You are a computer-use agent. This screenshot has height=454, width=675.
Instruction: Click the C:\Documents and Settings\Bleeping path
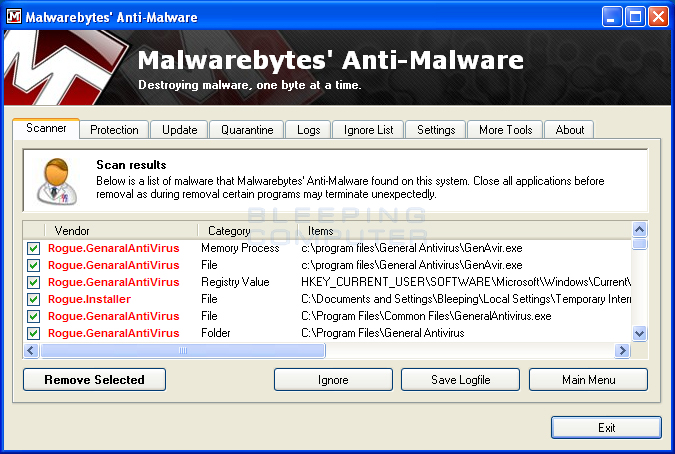coord(466,299)
